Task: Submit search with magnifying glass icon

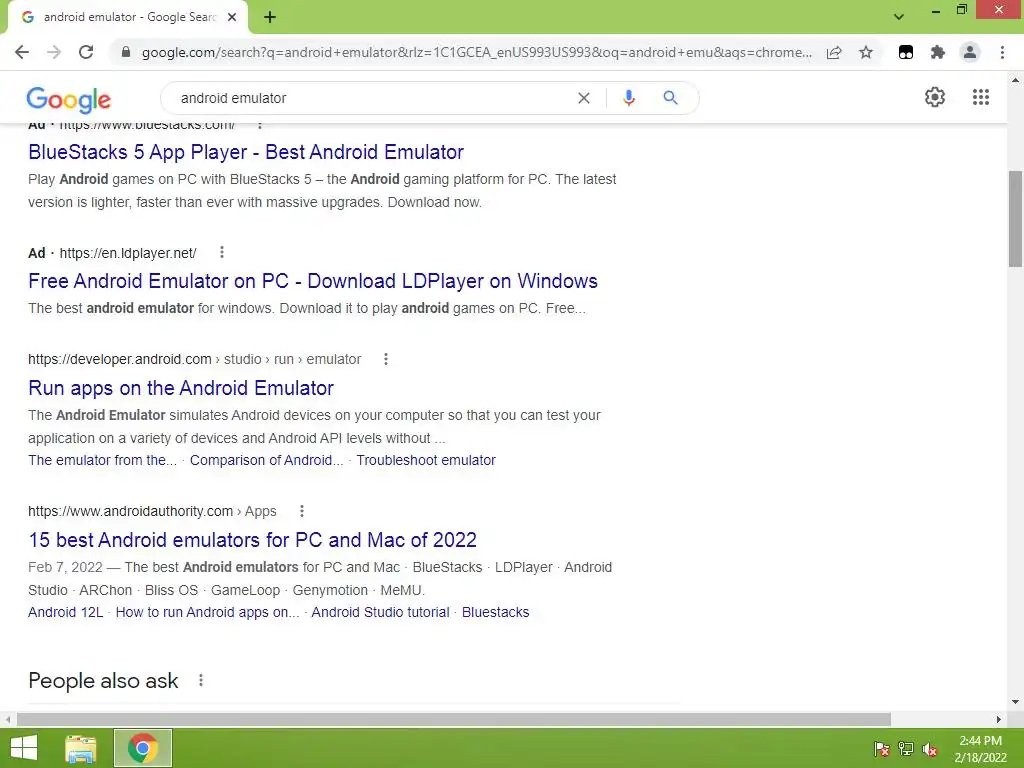Action: click(670, 98)
